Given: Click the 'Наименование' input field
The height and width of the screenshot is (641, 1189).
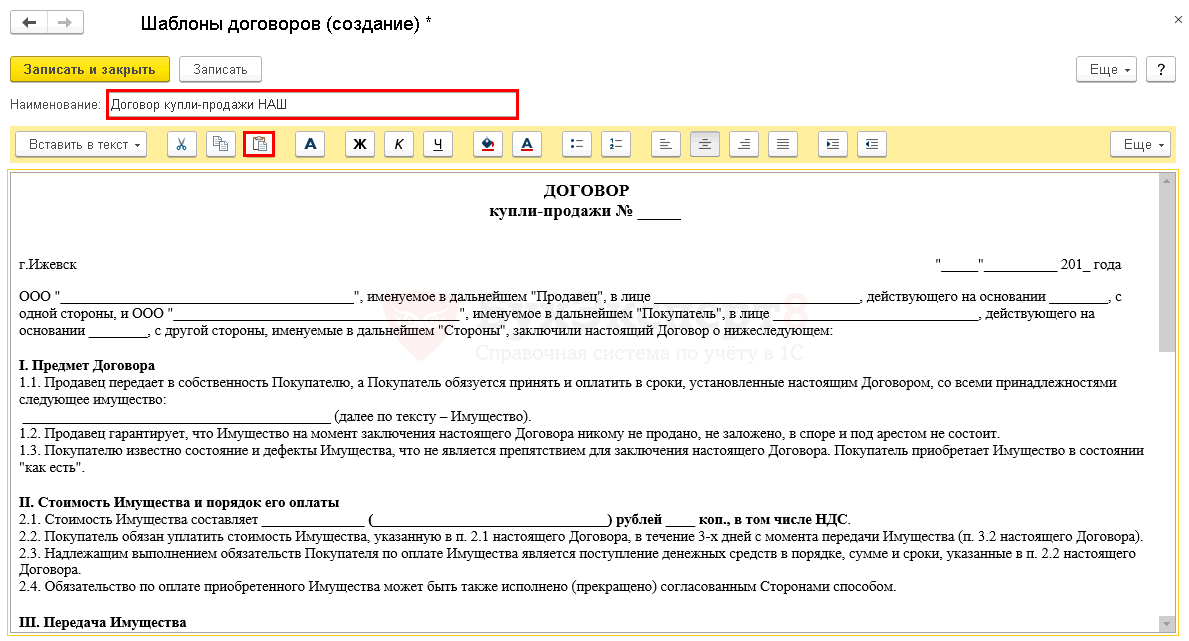Looking at the screenshot, I should (x=311, y=104).
